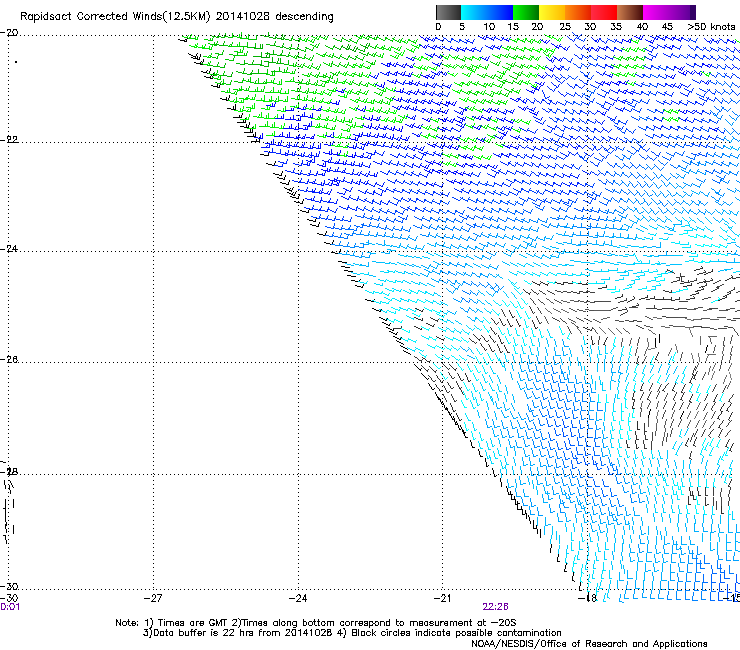
Task: Click the NOAA/NESDIS credit line
Action: coord(589,644)
